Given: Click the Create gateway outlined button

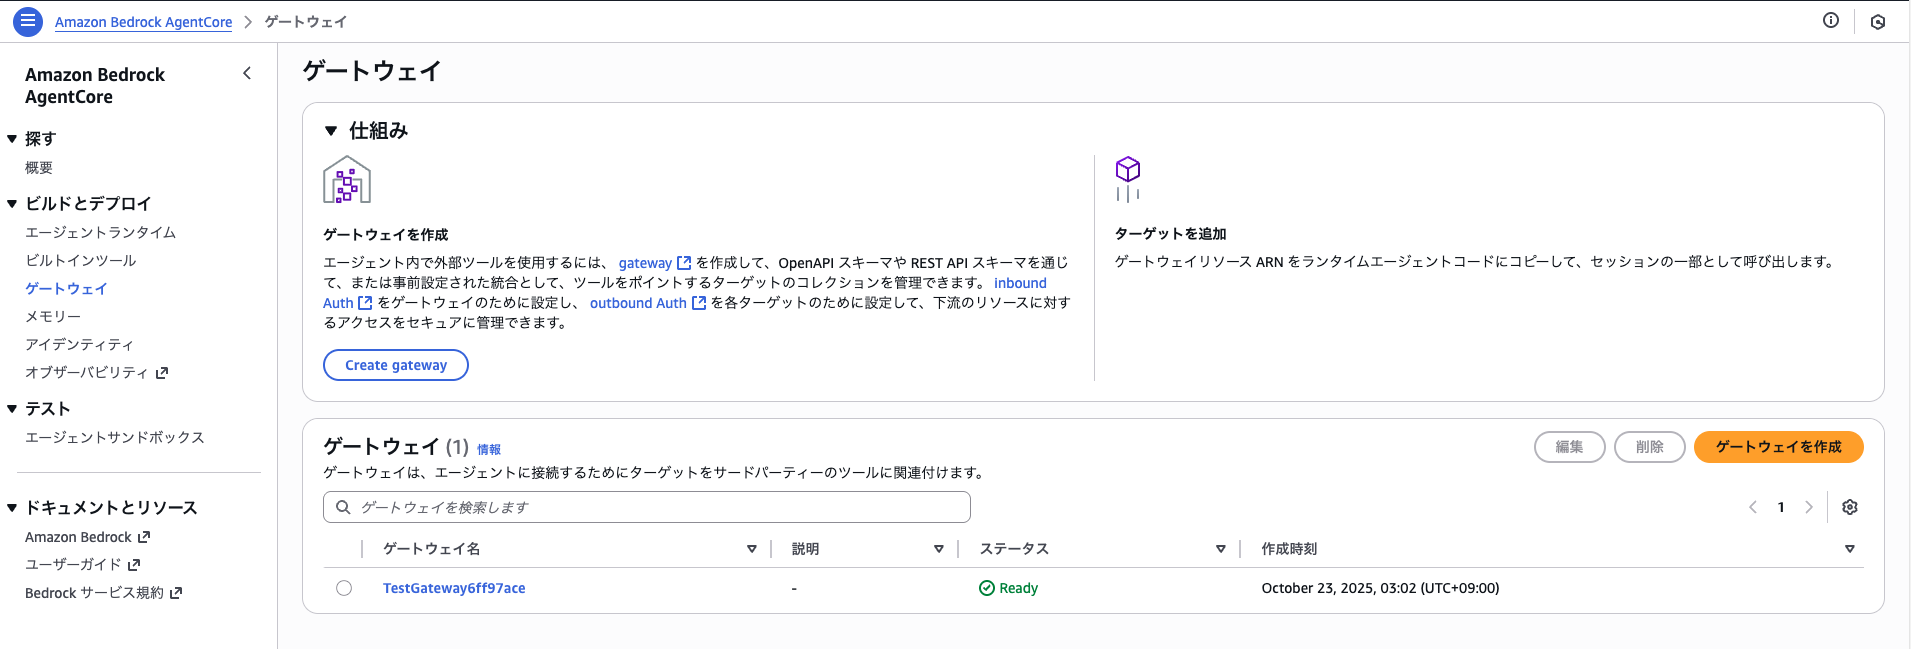Looking at the screenshot, I should 396,365.
